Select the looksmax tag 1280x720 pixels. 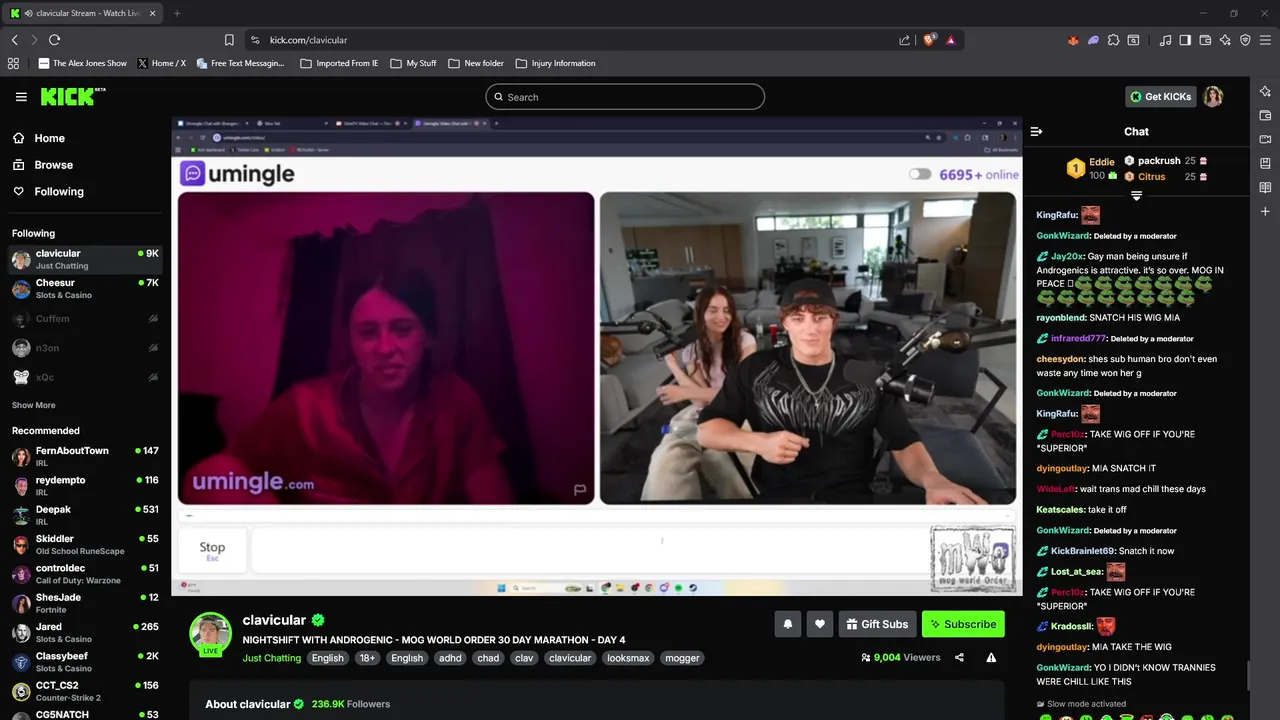pos(628,658)
